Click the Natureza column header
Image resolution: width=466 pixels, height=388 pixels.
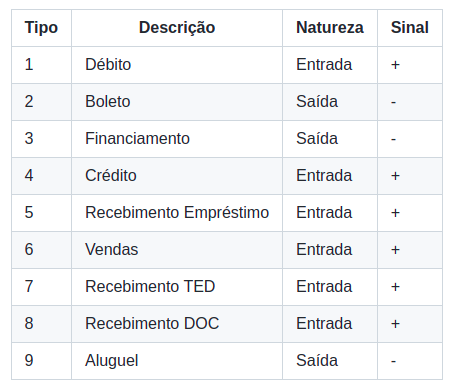[x=330, y=28]
